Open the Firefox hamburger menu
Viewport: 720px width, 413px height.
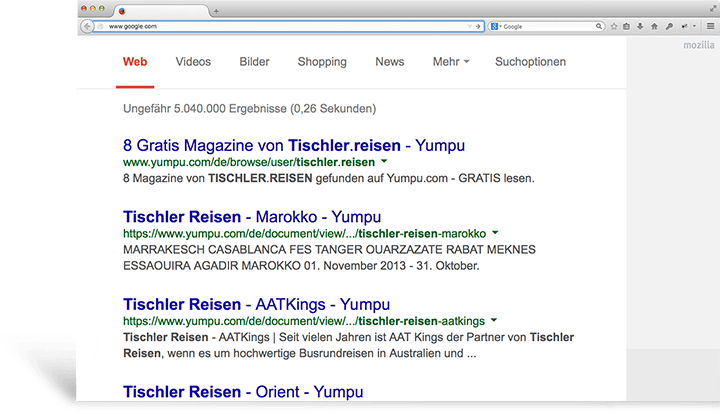(x=710, y=26)
